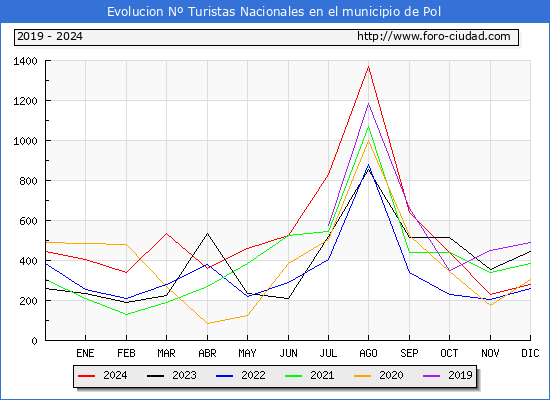
Task: Click the green 2021 line's August peak
Action: point(368,127)
